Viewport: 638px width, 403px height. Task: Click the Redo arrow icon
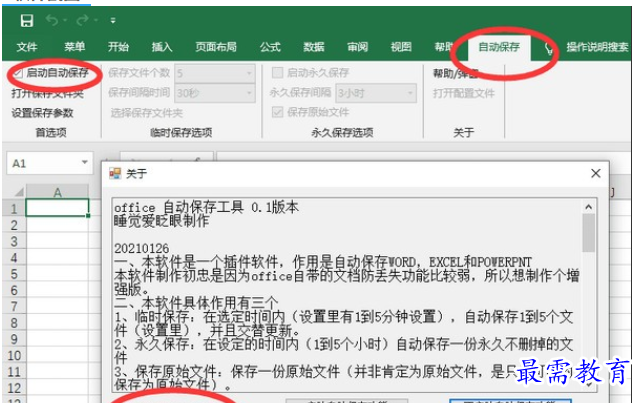pos(83,20)
